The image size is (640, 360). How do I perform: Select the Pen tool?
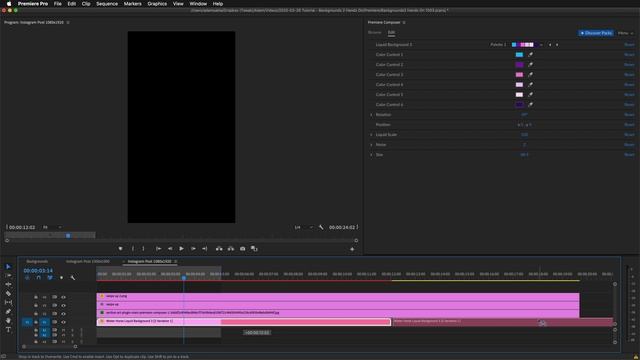click(x=8, y=311)
